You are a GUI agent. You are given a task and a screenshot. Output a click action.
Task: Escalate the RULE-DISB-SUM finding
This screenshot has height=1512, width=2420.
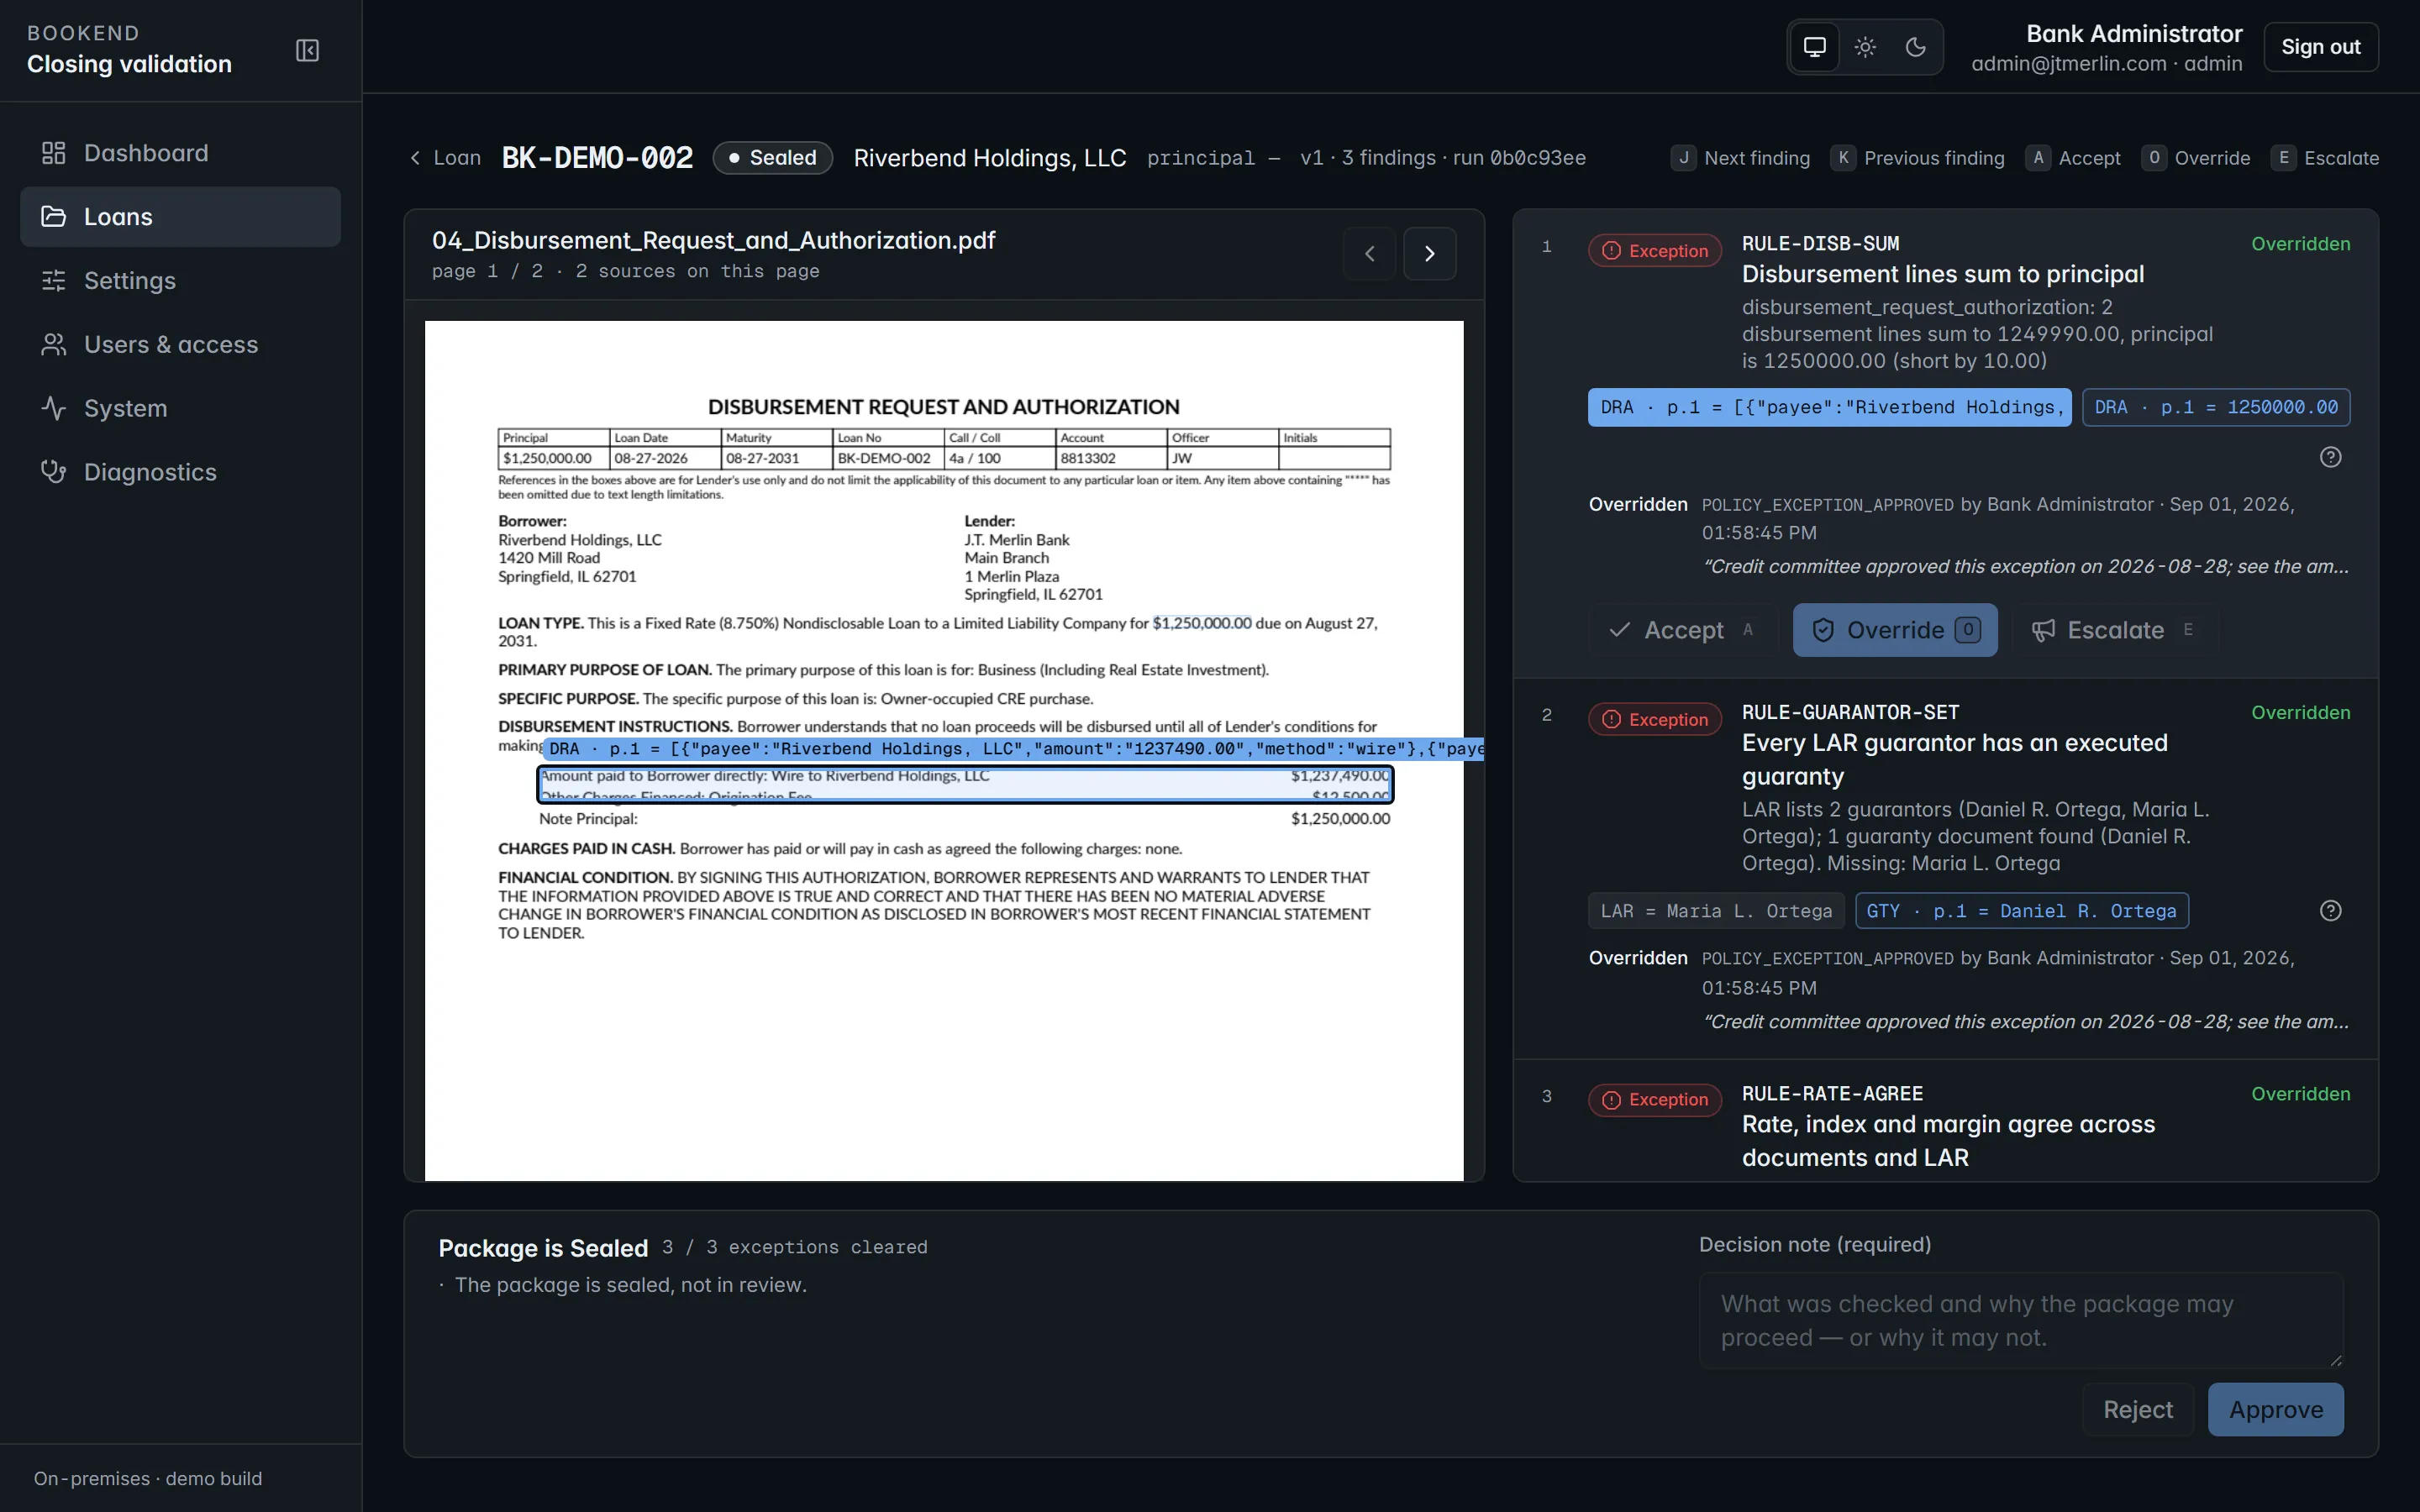point(2115,630)
